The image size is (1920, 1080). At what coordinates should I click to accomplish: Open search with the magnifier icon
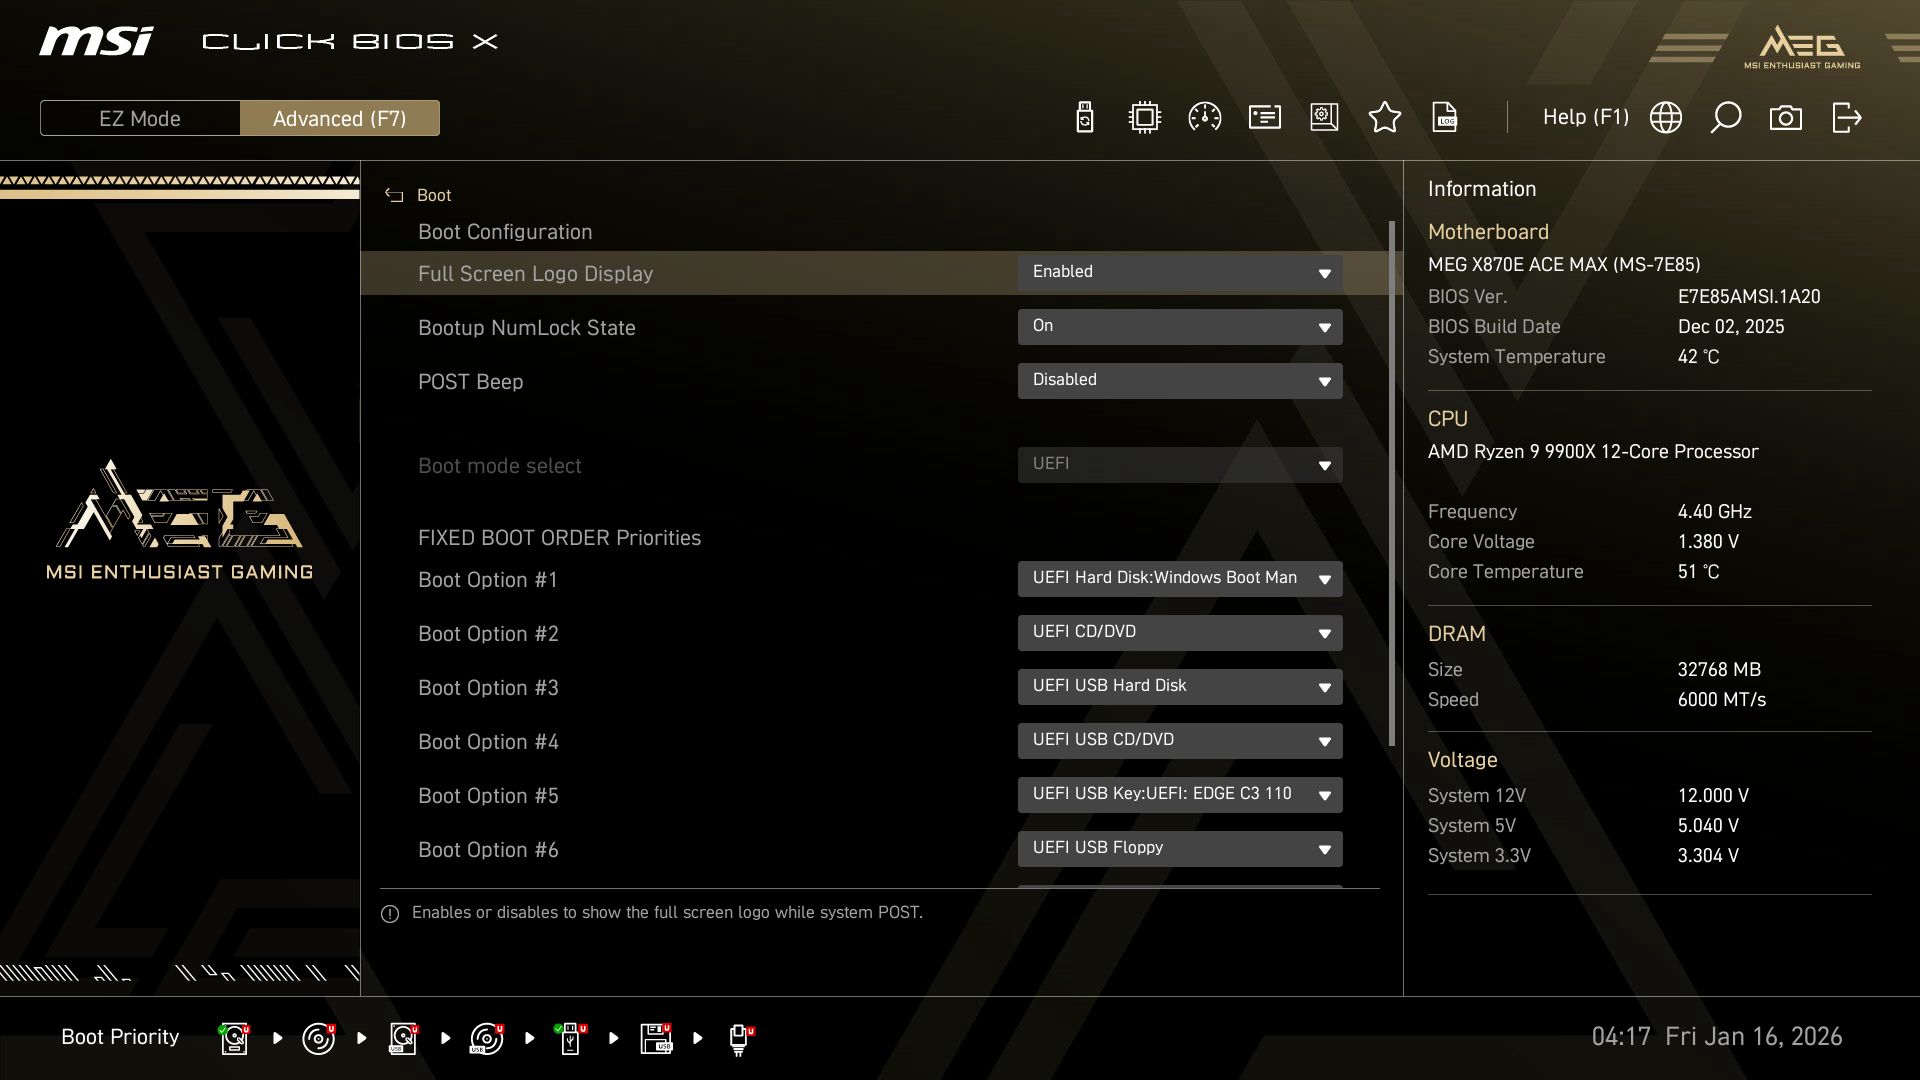pos(1725,117)
